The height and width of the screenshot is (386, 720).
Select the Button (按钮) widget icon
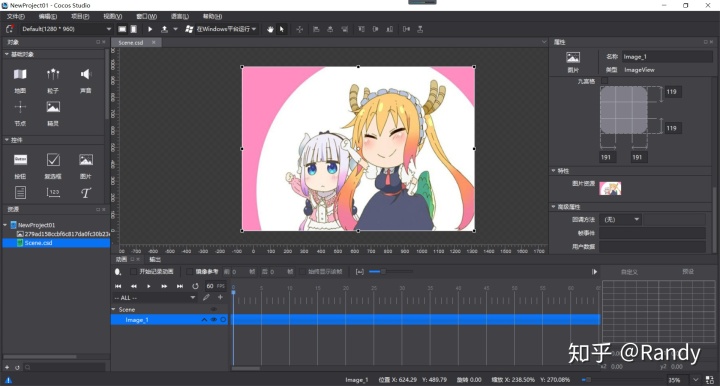point(20,160)
